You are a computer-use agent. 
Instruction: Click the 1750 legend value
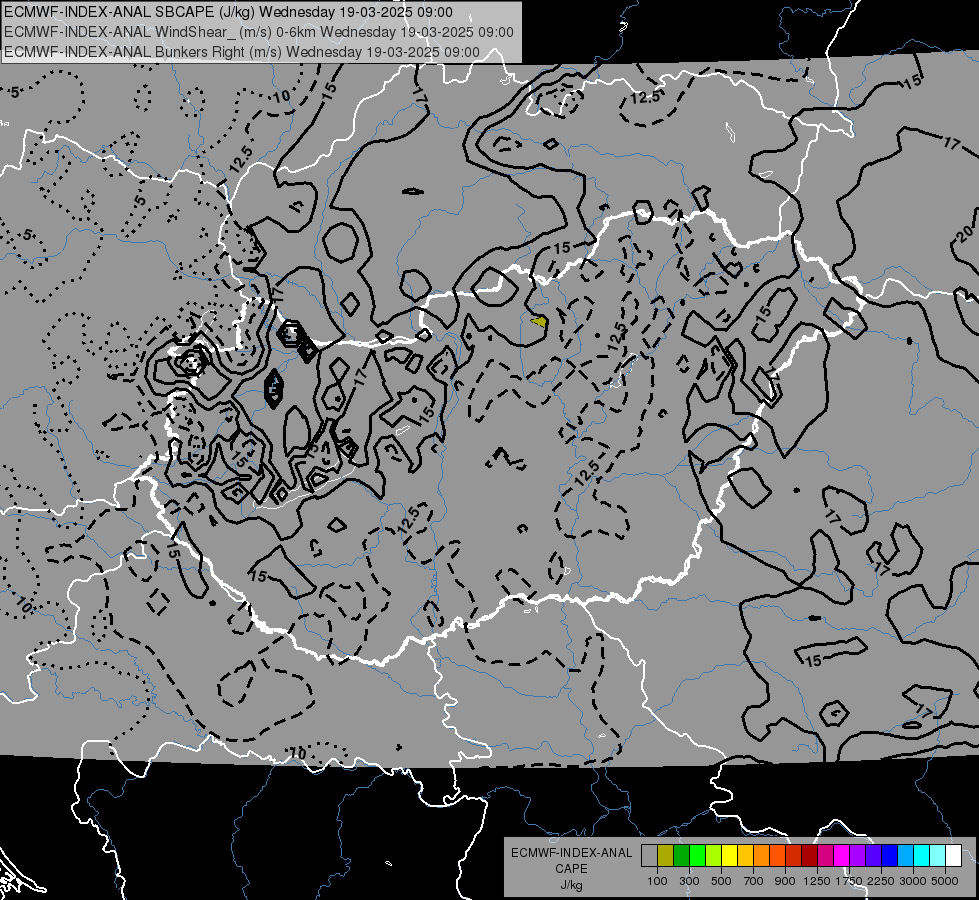click(849, 881)
